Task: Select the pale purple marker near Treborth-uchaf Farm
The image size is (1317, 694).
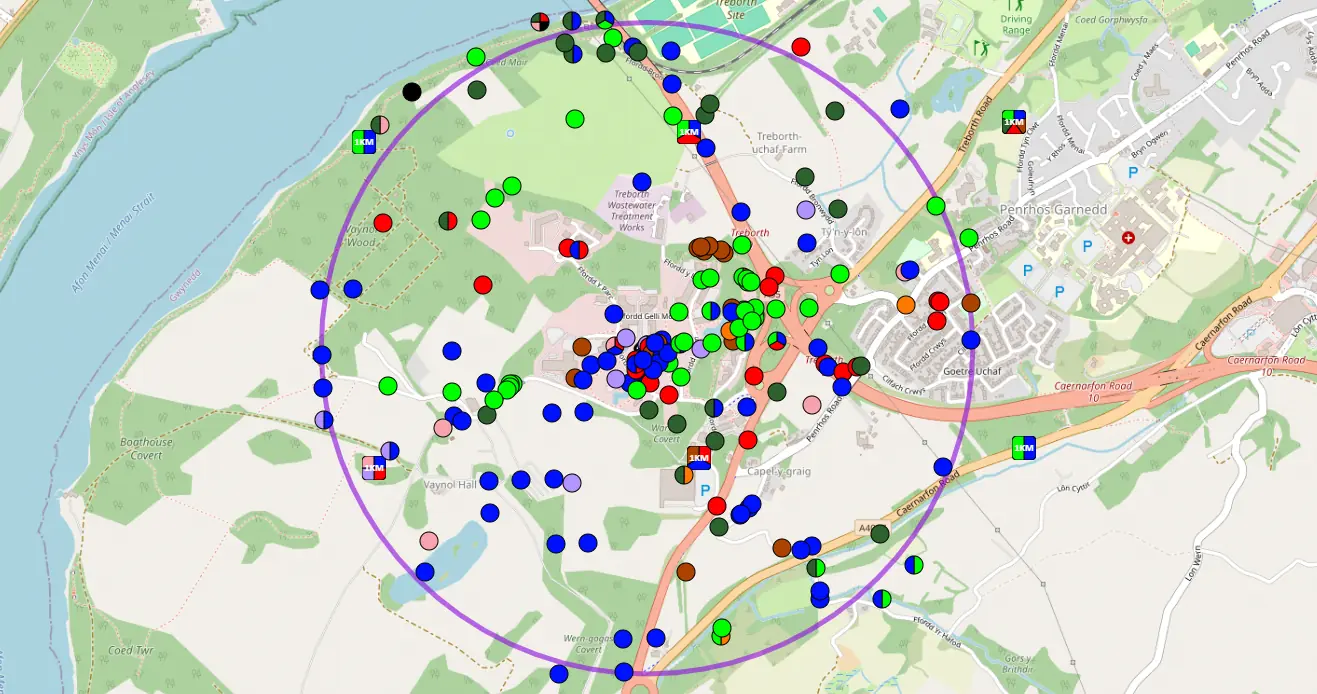Action: 807,210
